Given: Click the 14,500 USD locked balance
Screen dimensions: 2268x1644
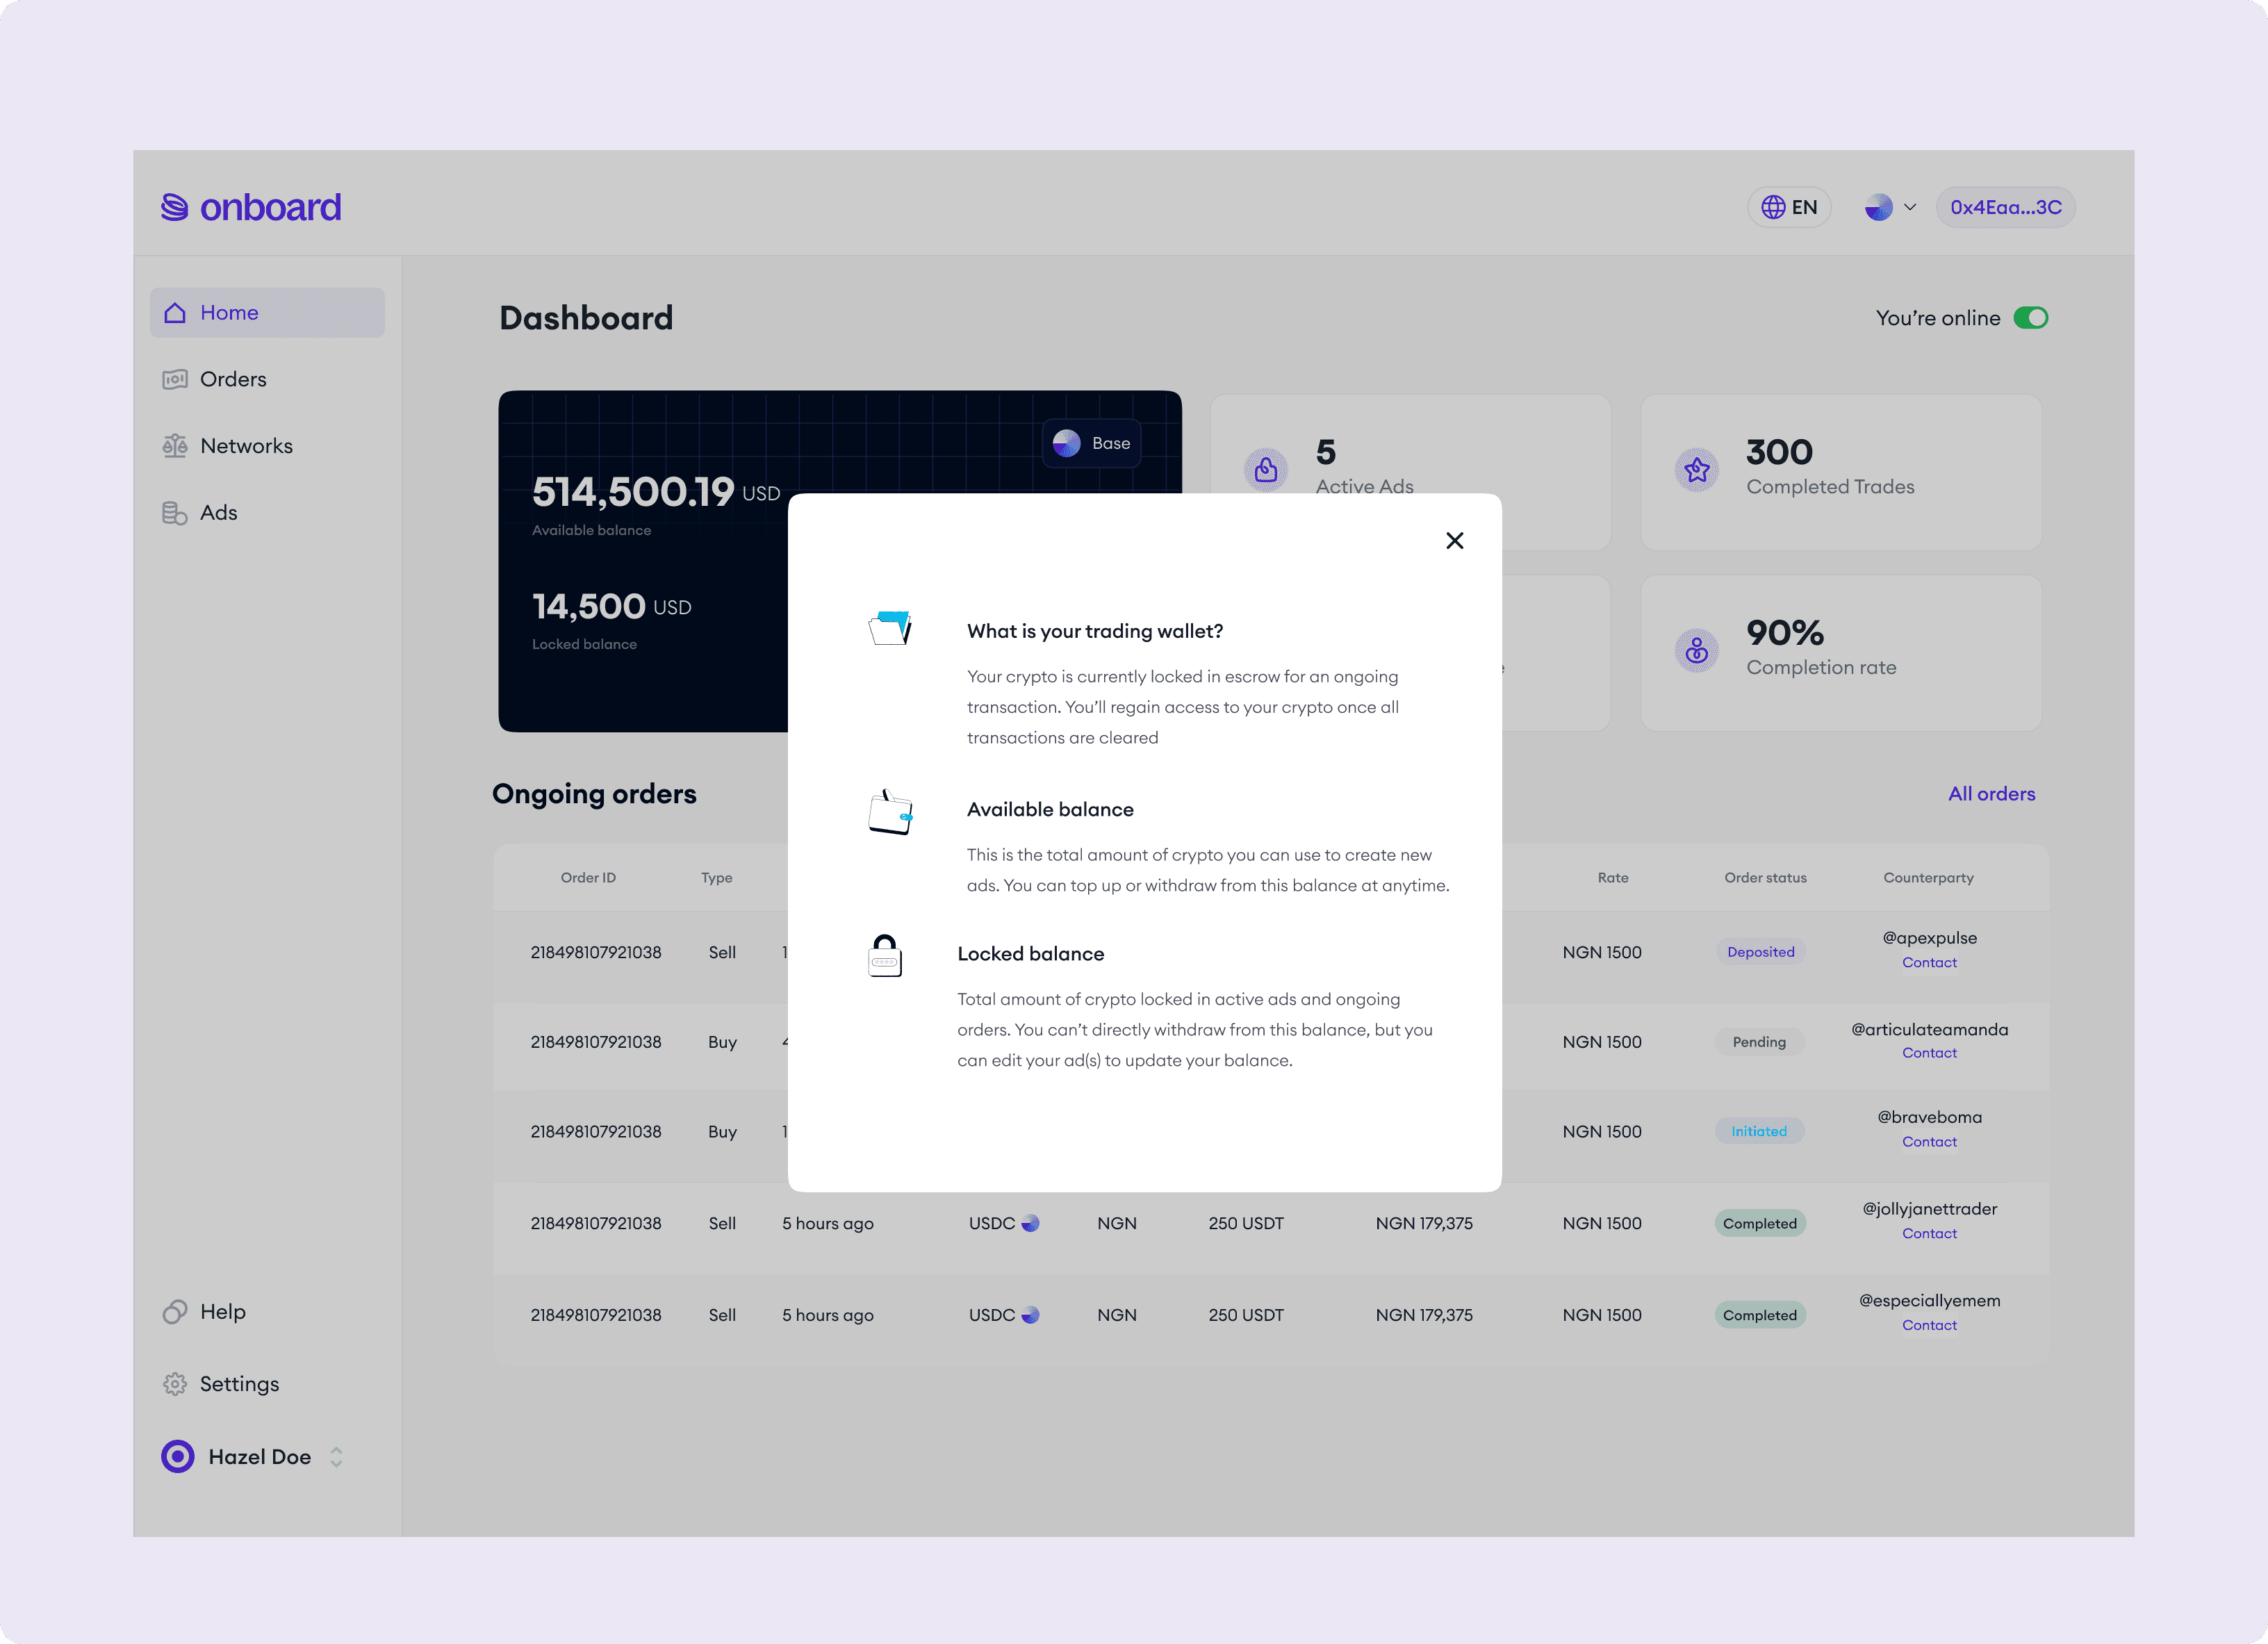Looking at the screenshot, I should pyautogui.click(x=611, y=606).
